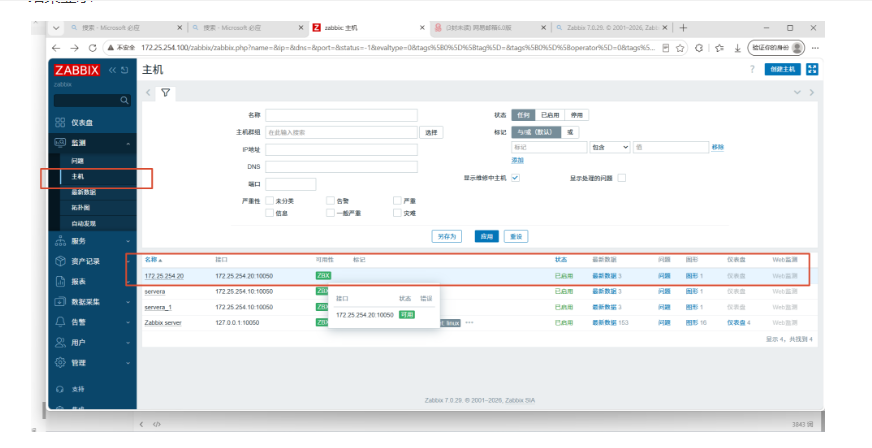The height and width of the screenshot is (448, 872).
Task: Expand the 管理 menu chevron
Action: pos(128,363)
